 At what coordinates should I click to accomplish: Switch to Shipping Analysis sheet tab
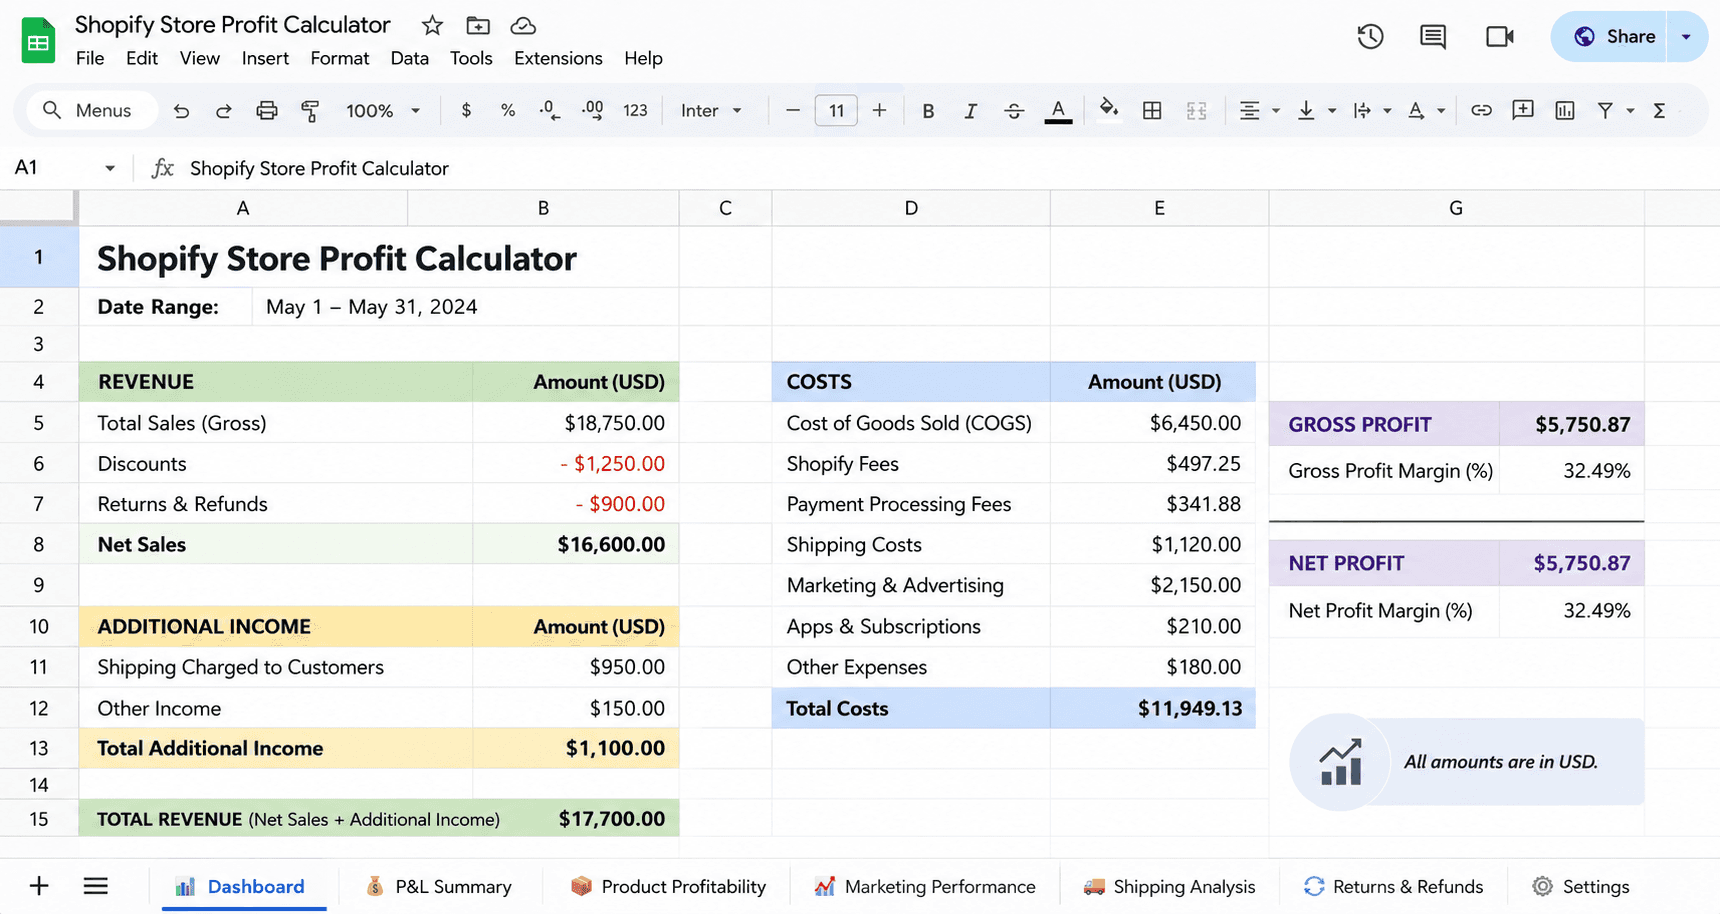pos(1170,886)
